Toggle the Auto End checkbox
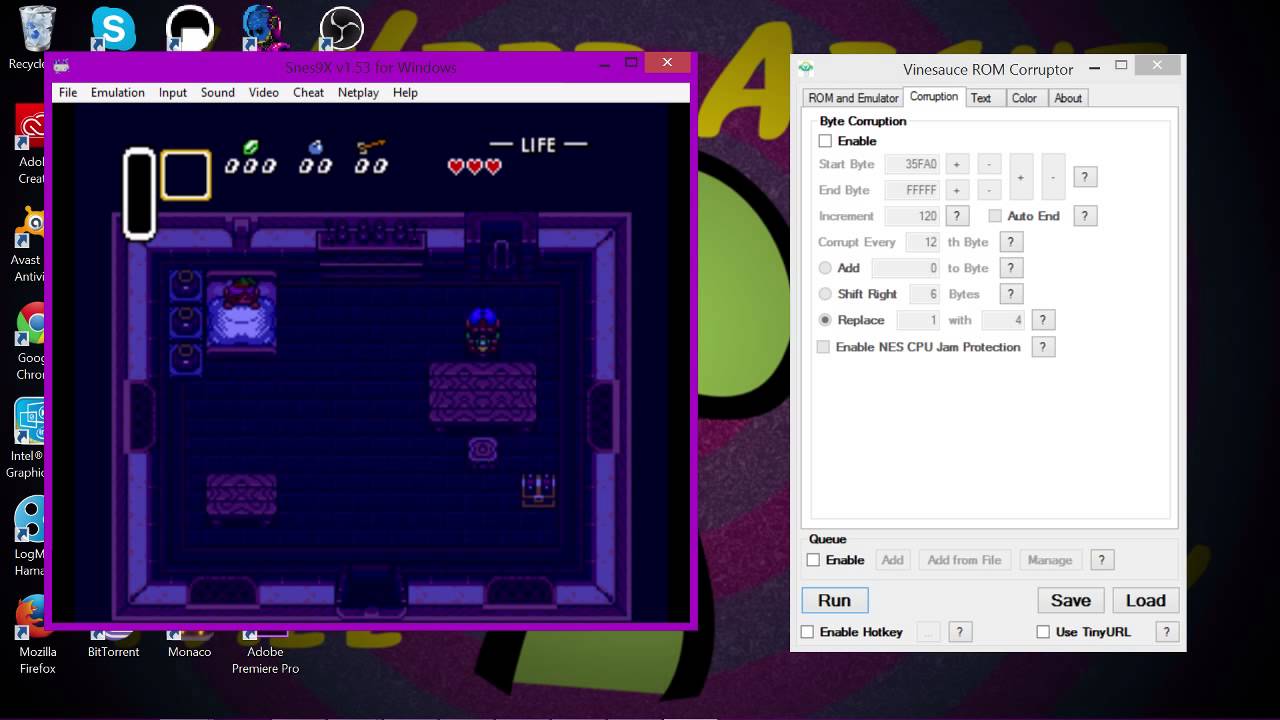Image resolution: width=1280 pixels, height=720 pixels. (x=995, y=216)
